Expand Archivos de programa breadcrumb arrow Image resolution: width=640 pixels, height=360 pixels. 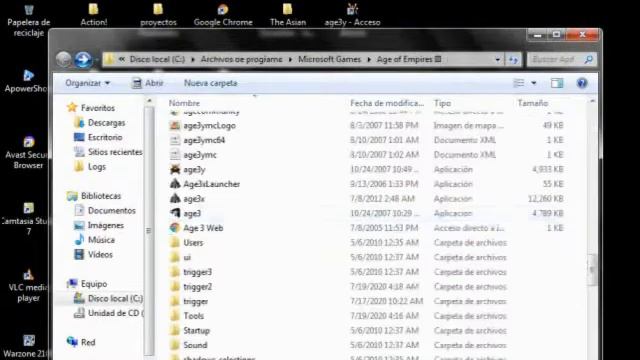pyautogui.click(x=290, y=60)
